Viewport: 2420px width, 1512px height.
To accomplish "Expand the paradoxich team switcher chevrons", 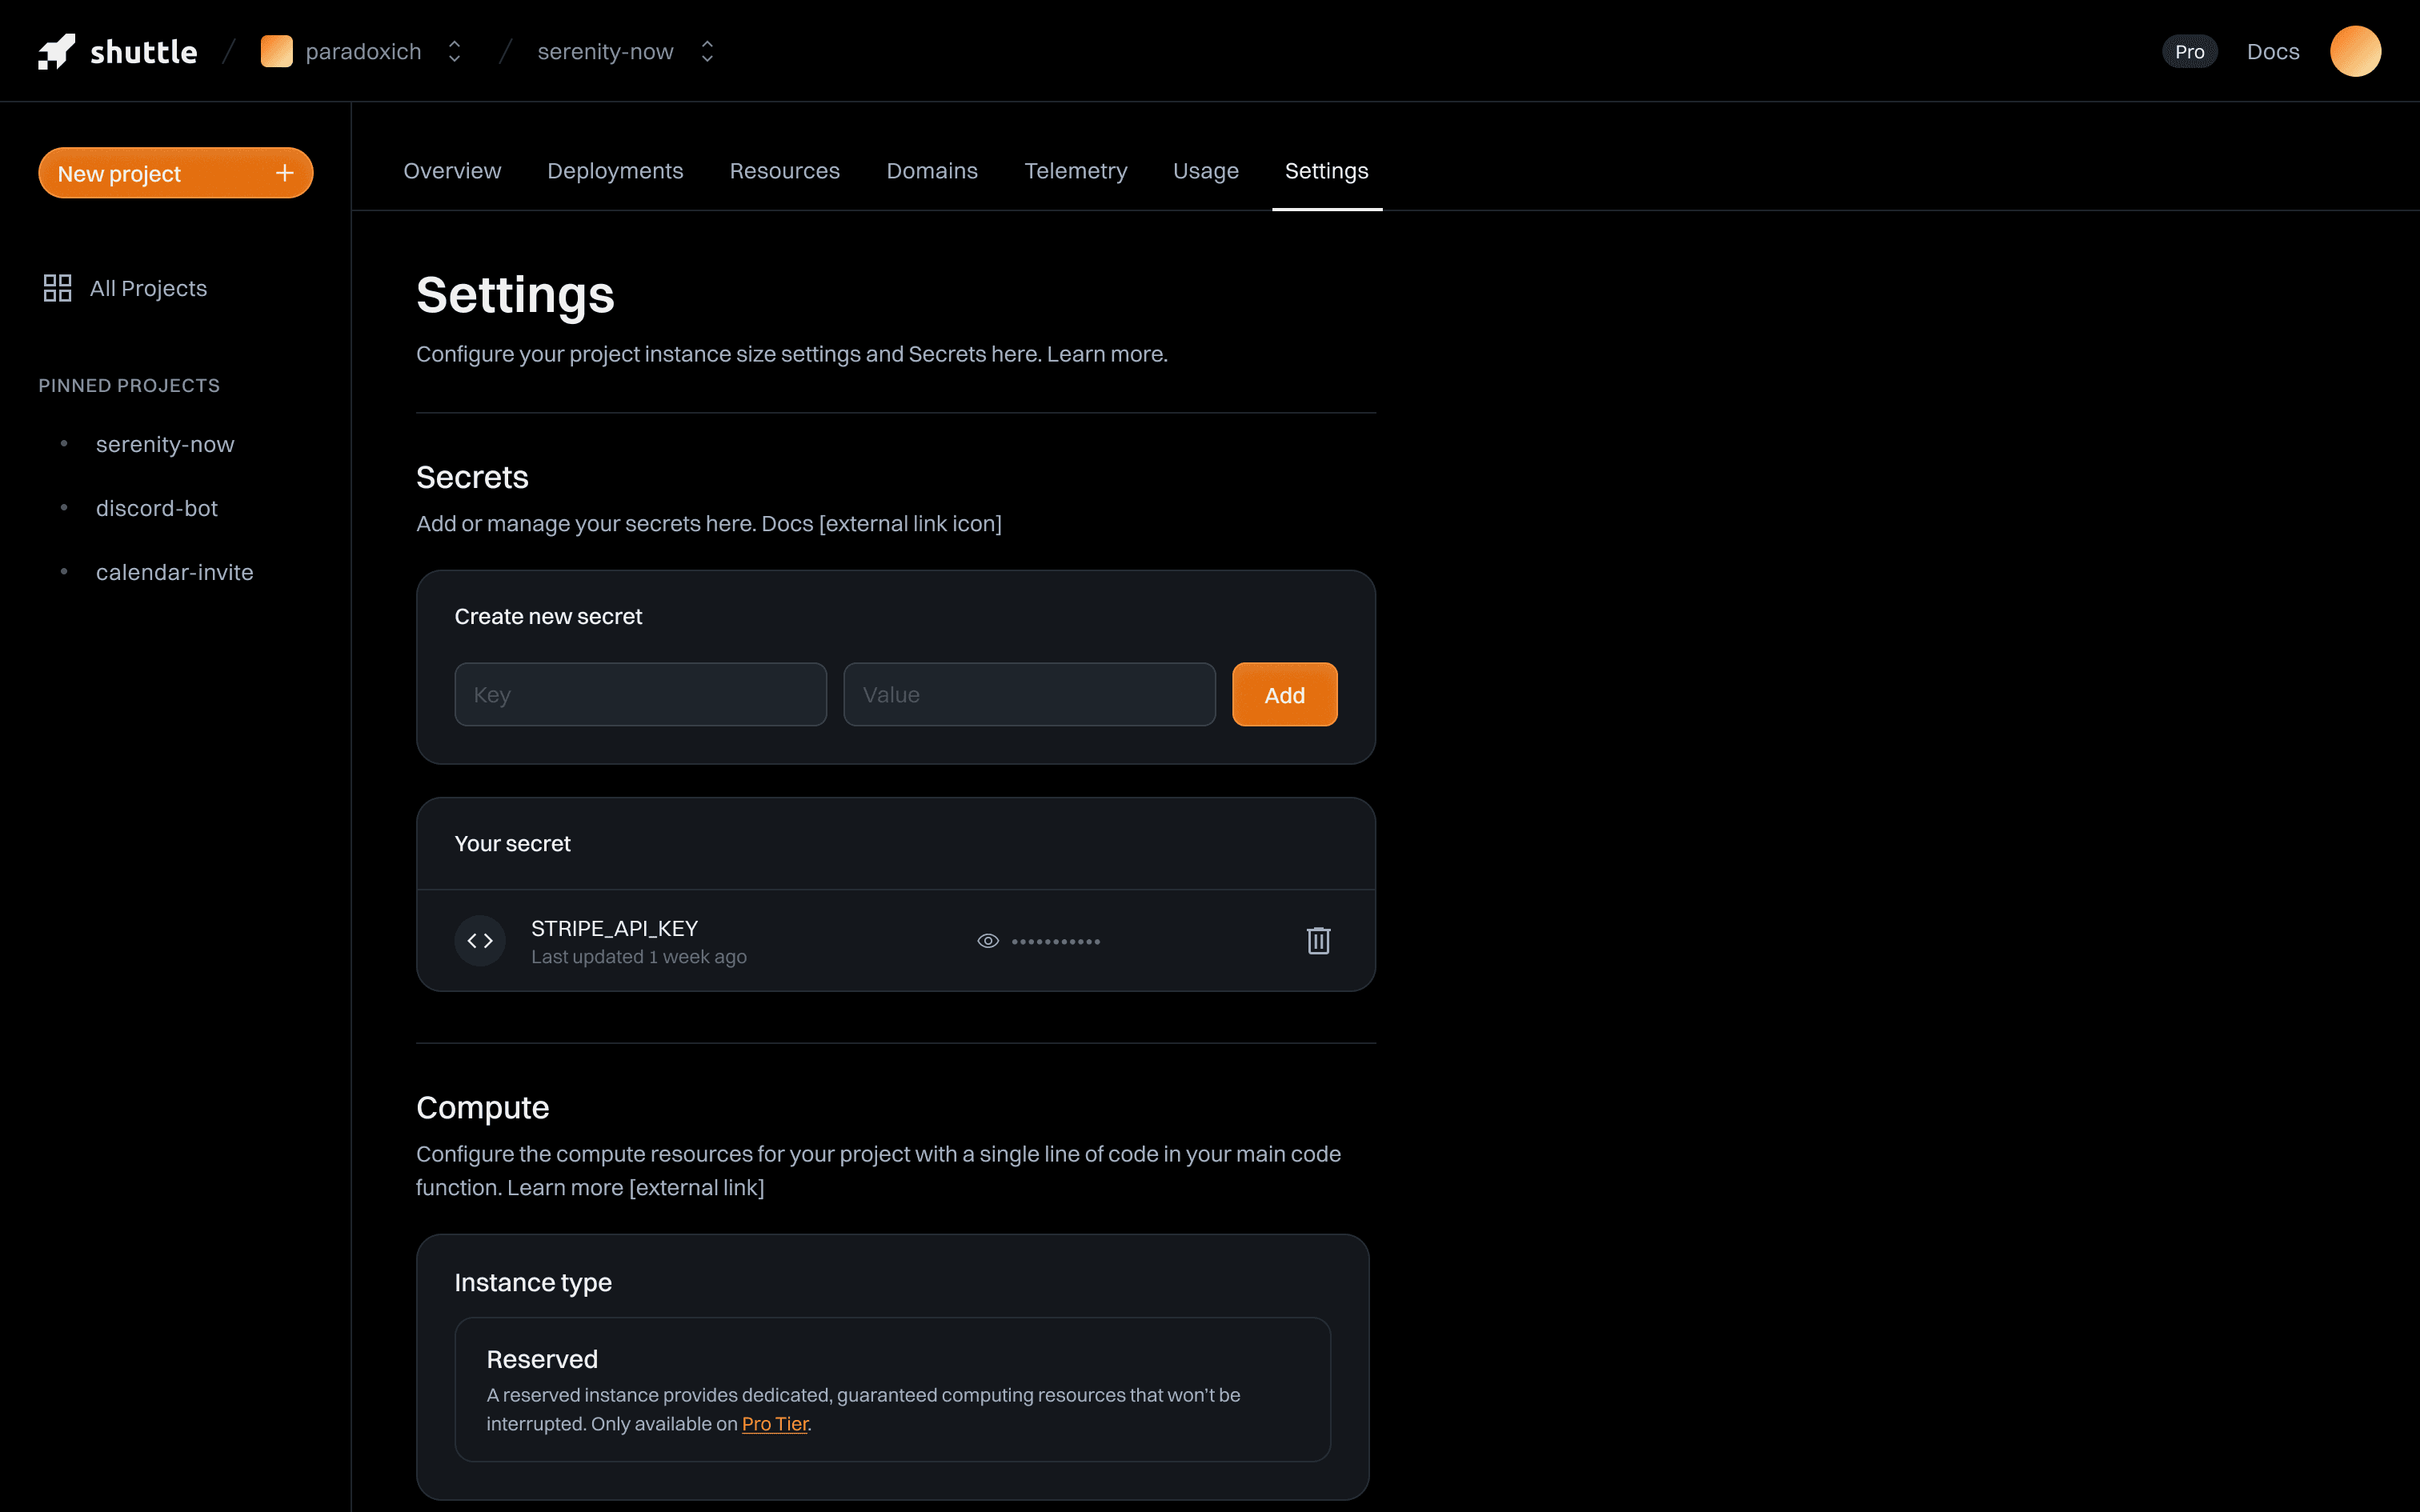I will [x=454, y=51].
